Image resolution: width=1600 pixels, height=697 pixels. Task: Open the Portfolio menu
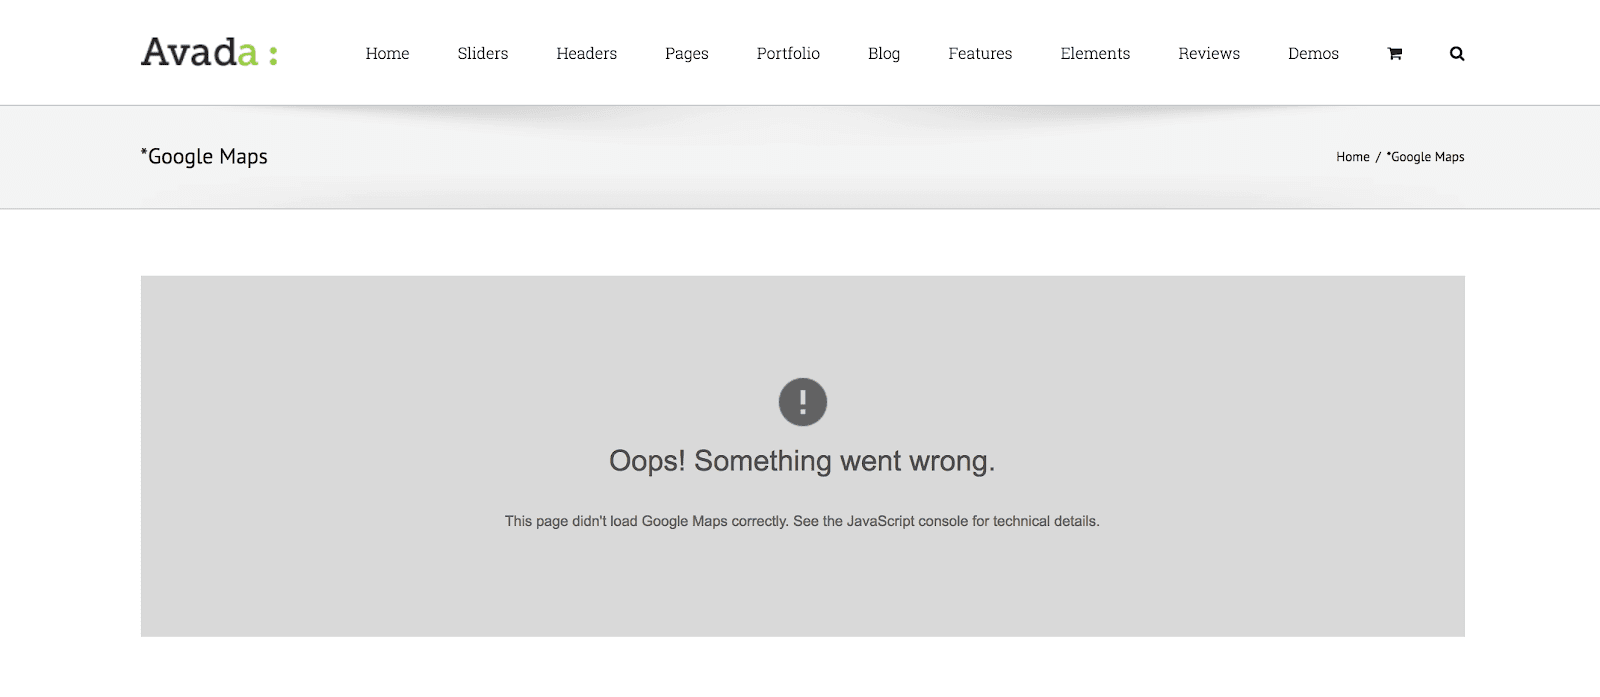click(x=788, y=54)
